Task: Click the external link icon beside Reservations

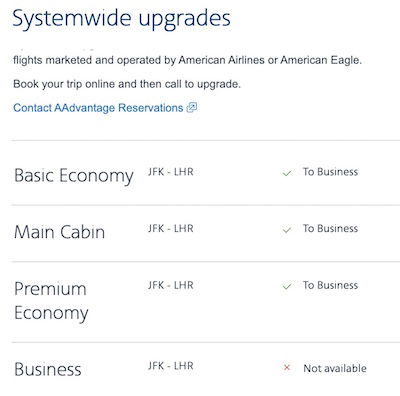Action: coord(192,107)
